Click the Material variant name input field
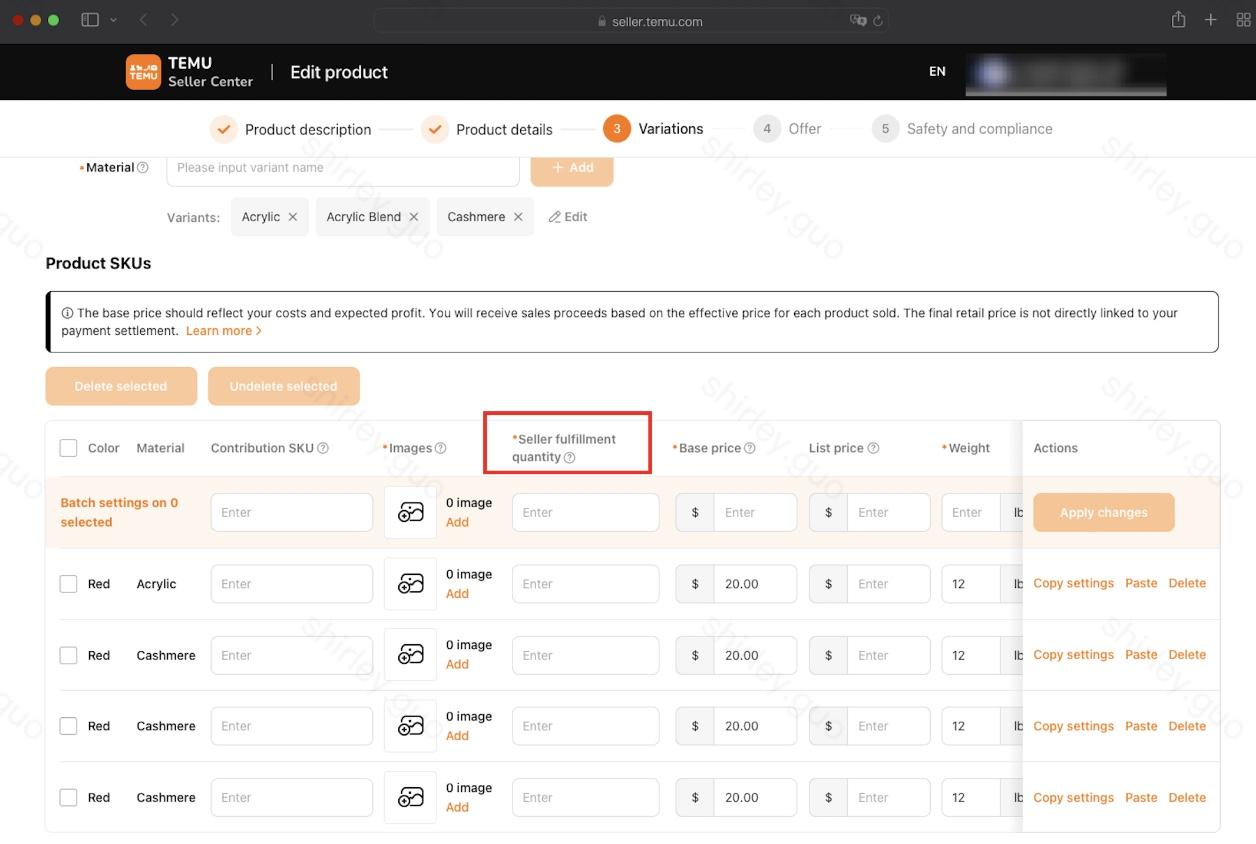The width and height of the screenshot is (1256, 844). (342, 168)
